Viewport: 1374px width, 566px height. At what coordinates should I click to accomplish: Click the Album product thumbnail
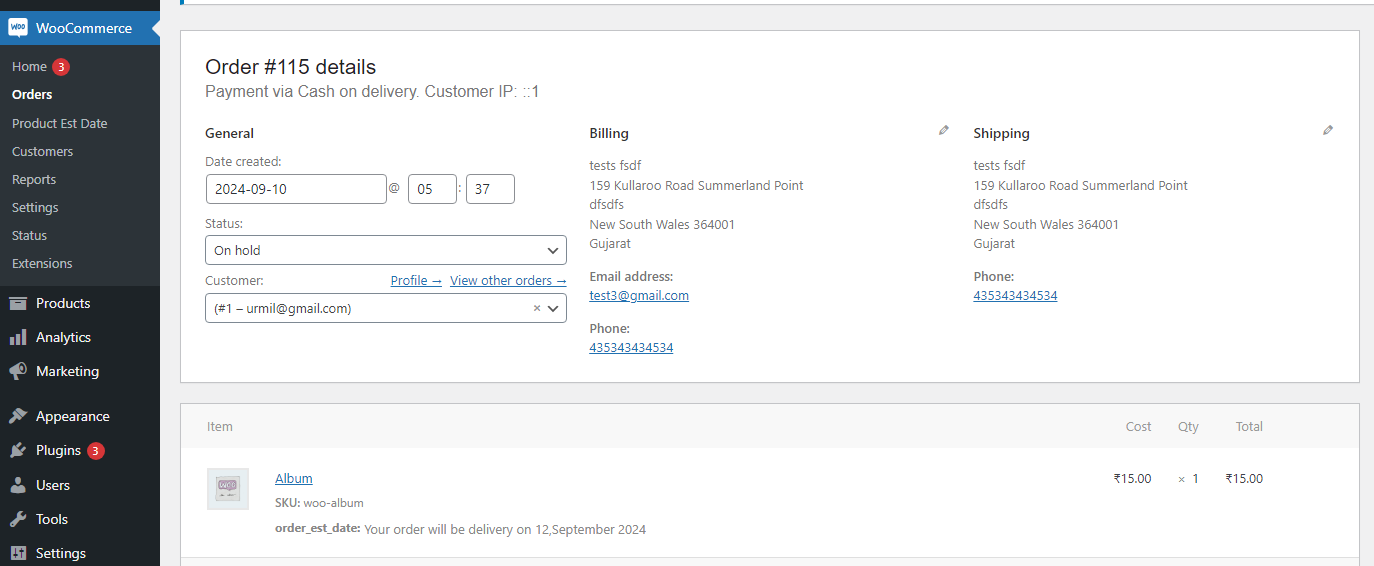coord(228,489)
